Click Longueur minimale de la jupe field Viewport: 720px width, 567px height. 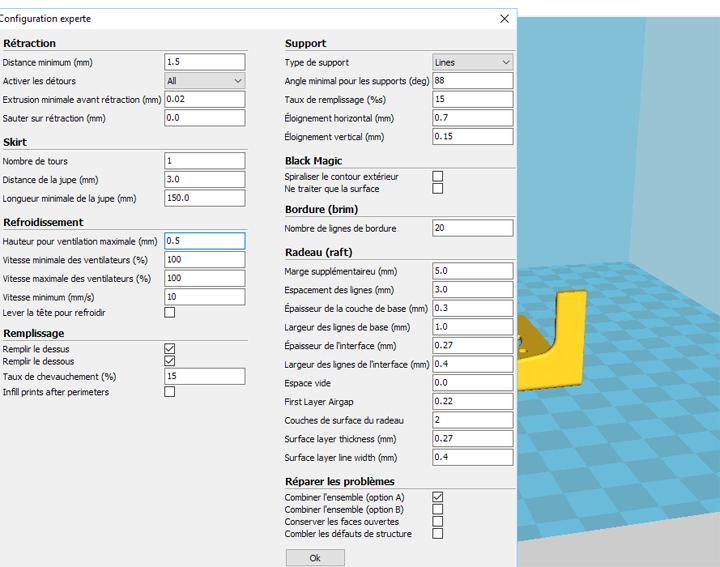point(205,198)
